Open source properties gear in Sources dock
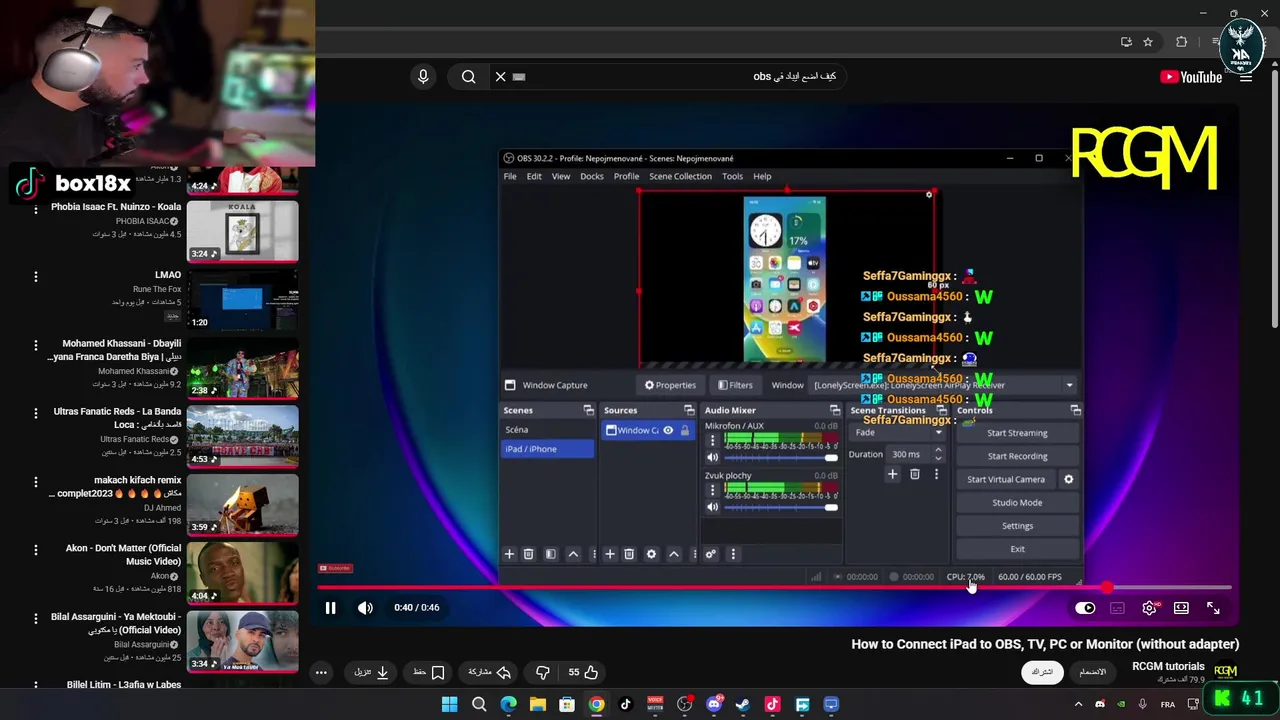Screen dimensions: 1280x720 coord(651,554)
